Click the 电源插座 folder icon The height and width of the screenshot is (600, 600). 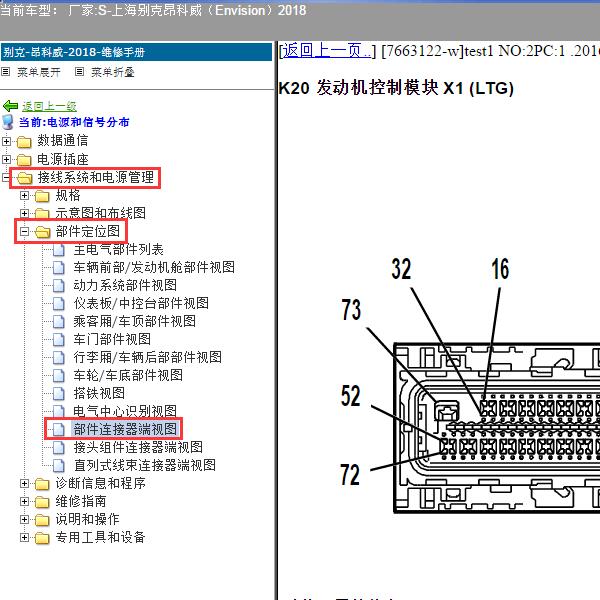click(x=24, y=160)
